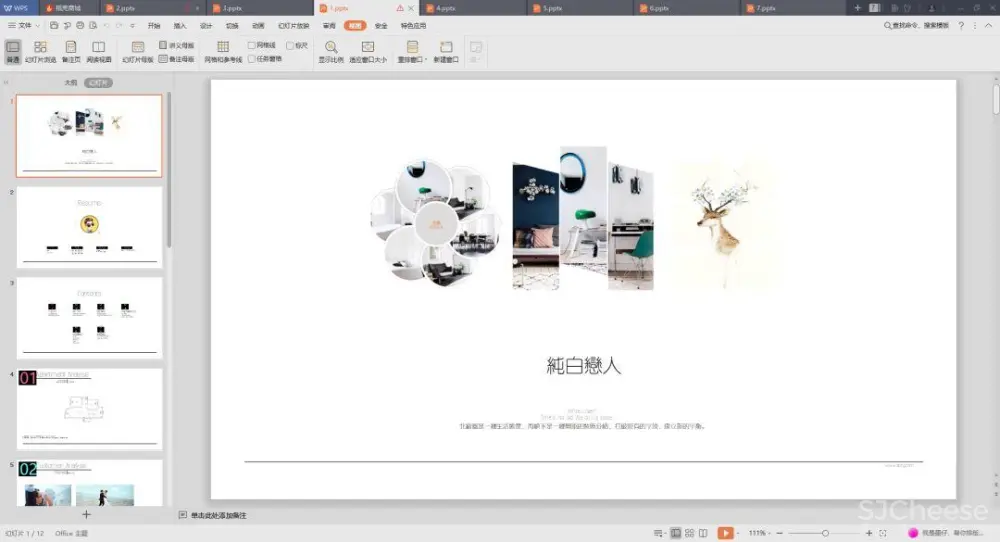
Task: Select slide 4 thumbnail labeled 01
Action: pyautogui.click(x=89, y=409)
